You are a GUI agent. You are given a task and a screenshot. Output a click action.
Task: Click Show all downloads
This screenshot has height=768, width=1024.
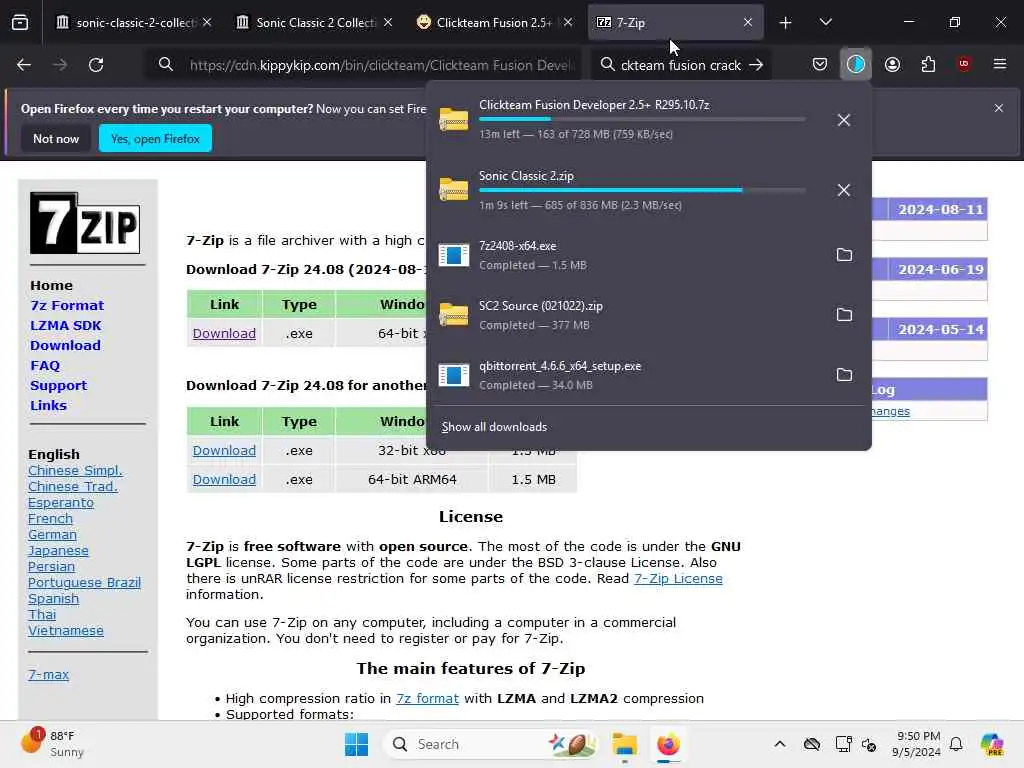point(494,426)
